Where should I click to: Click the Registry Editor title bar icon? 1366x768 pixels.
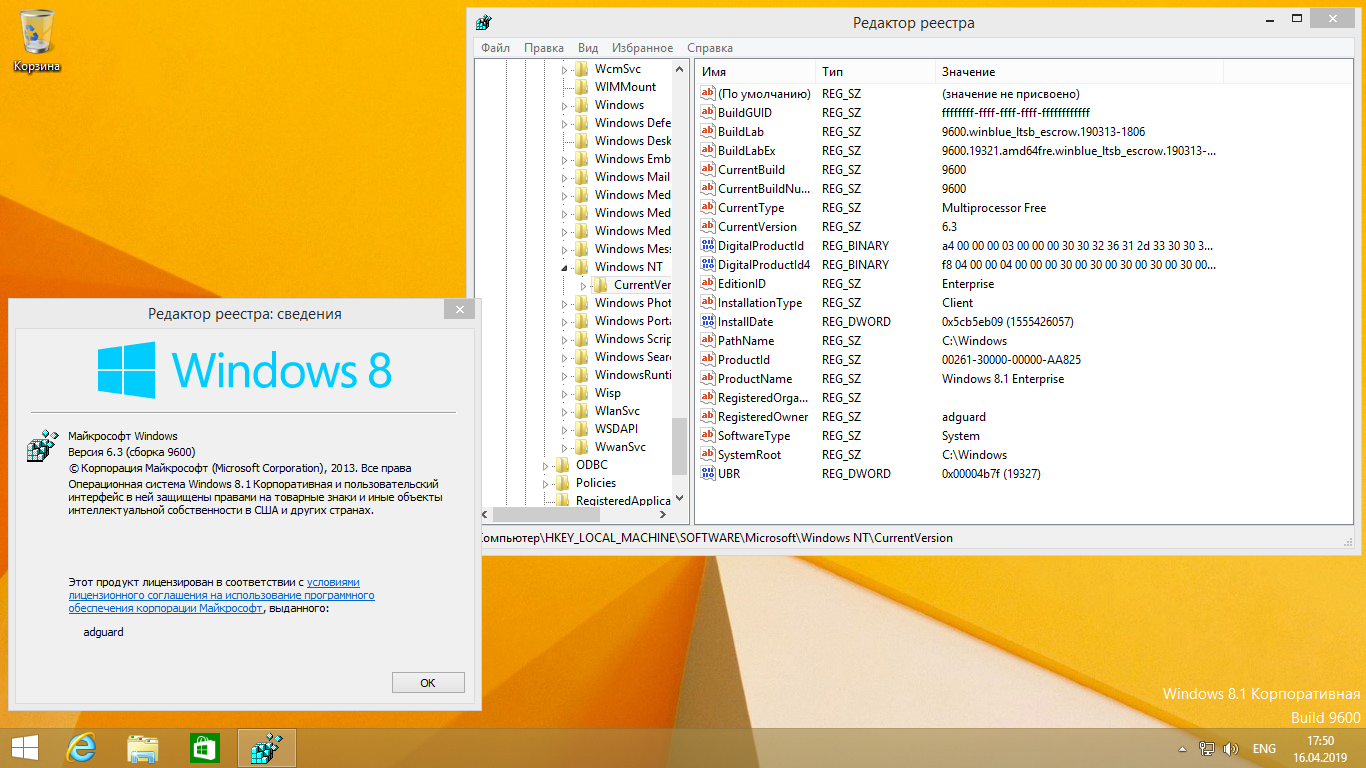click(483, 22)
